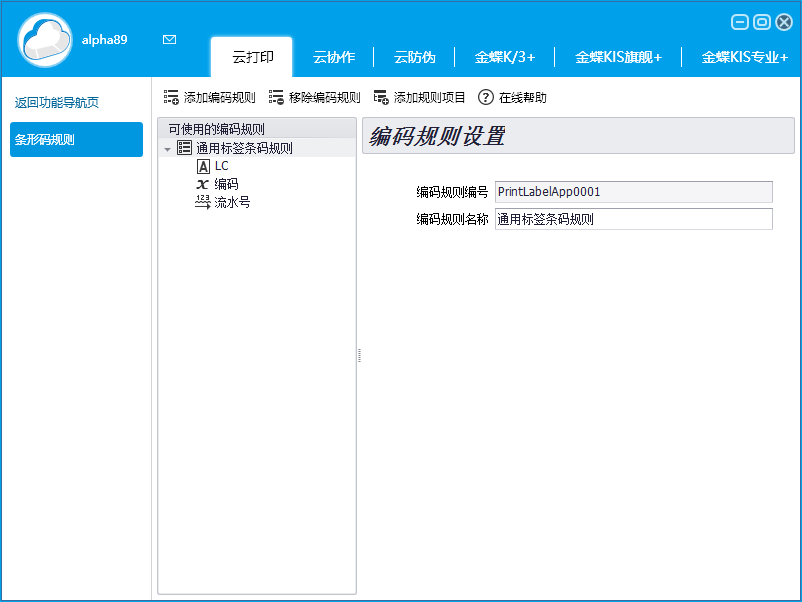Select the 流水号 tree item
802x602 pixels.
point(233,203)
